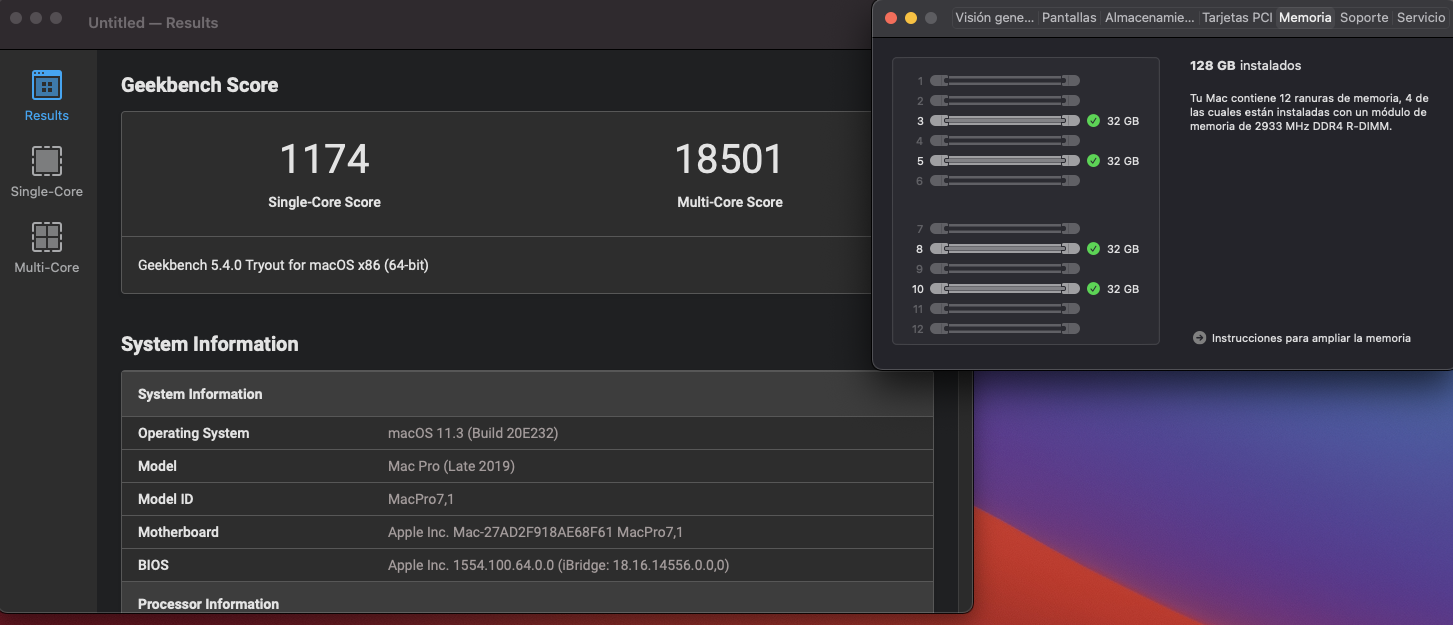Click the Geekbench Score heading
The width and height of the screenshot is (1453, 625).
pyautogui.click(x=200, y=85)
